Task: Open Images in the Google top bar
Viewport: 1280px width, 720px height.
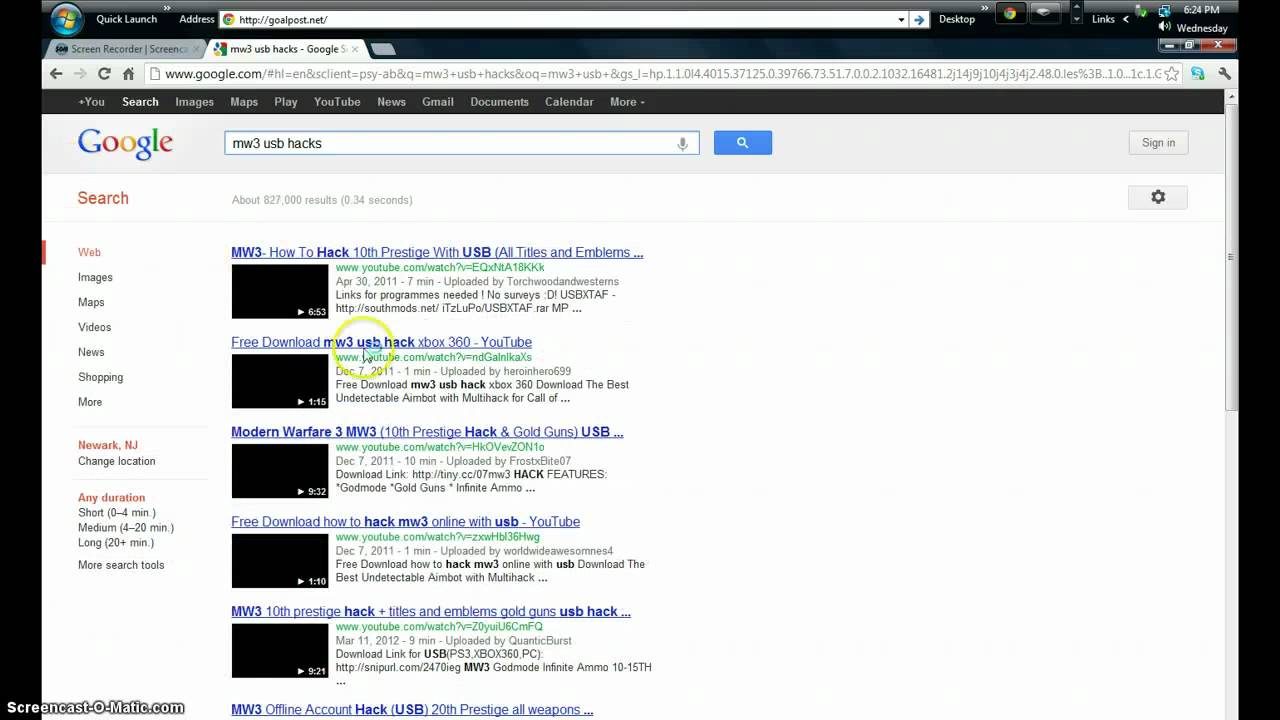Action: coord(194,102)
